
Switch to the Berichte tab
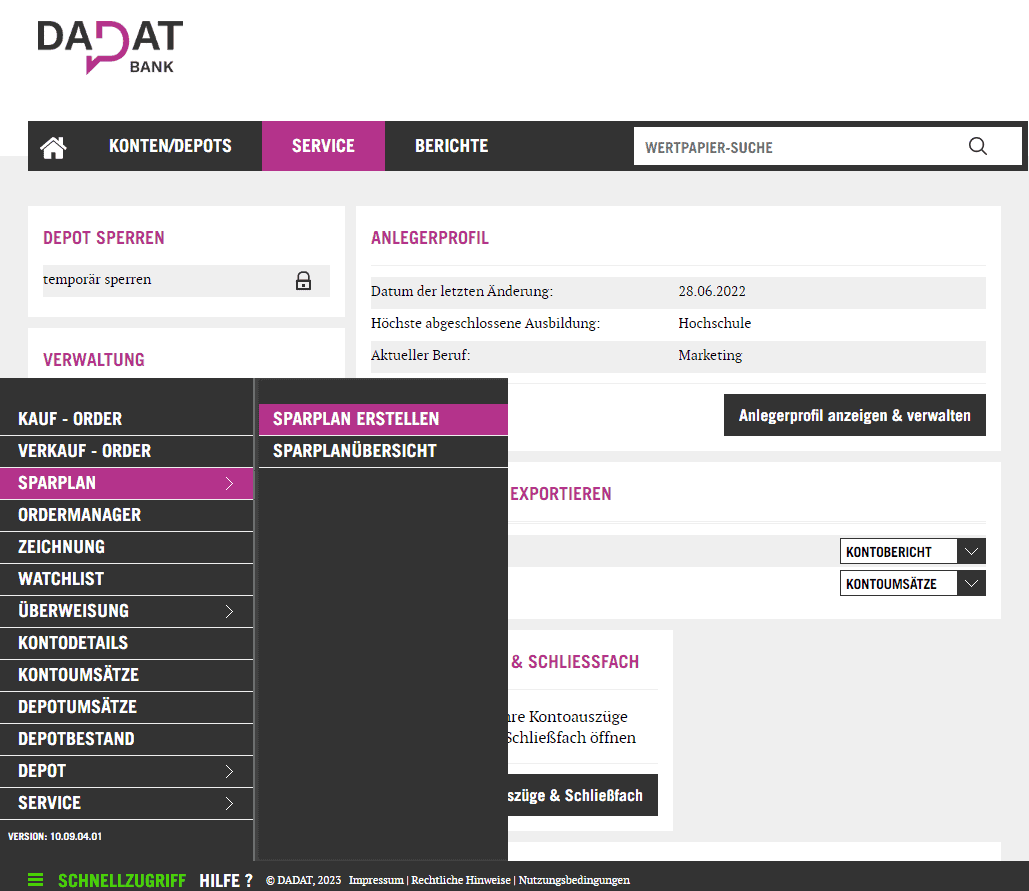[x=451, y=146]
